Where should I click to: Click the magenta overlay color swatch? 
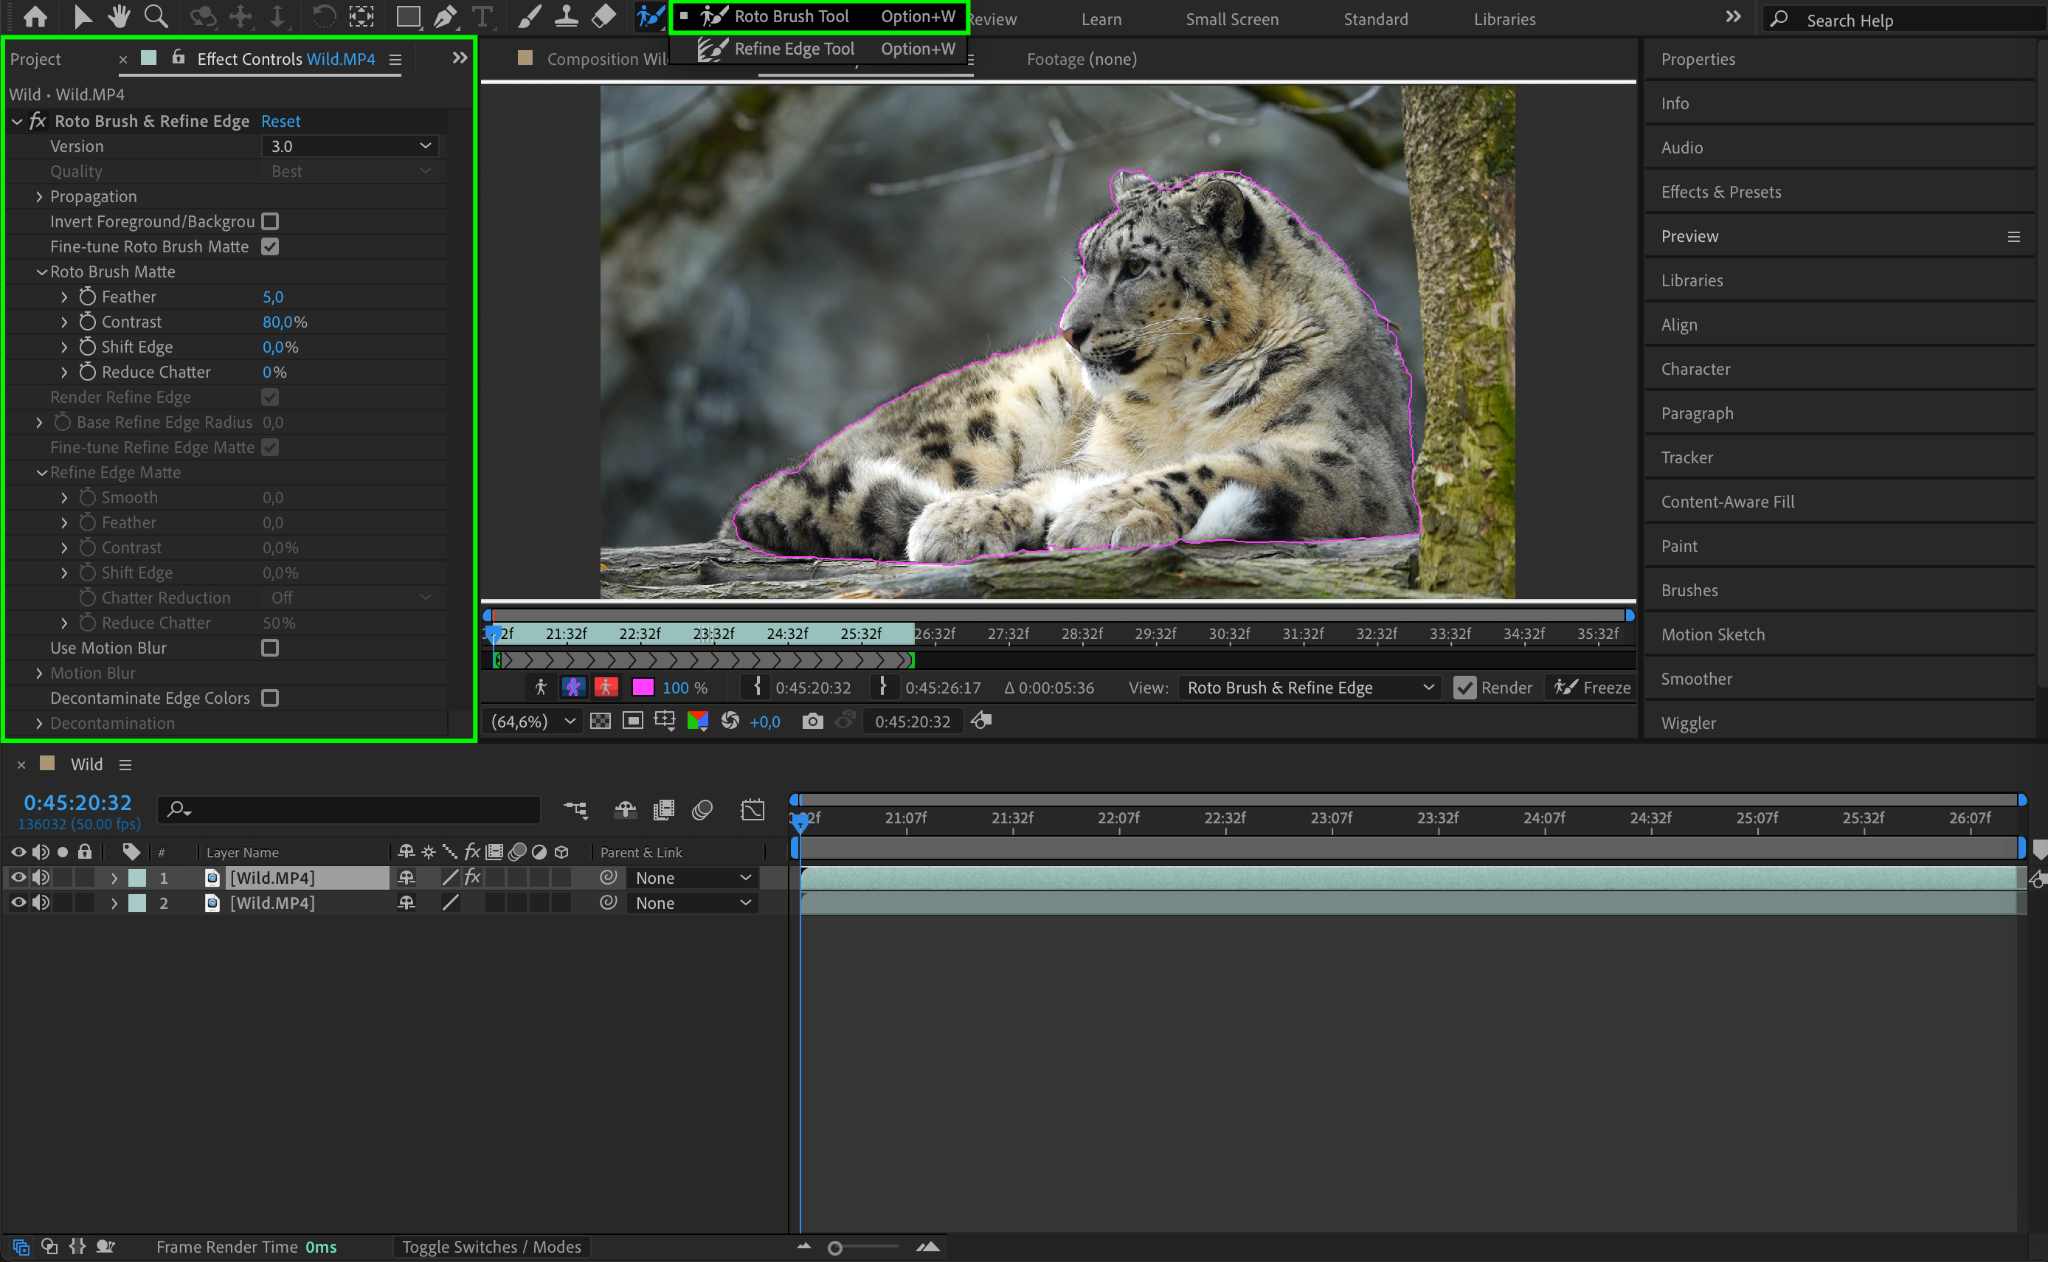tap(643, 687)
